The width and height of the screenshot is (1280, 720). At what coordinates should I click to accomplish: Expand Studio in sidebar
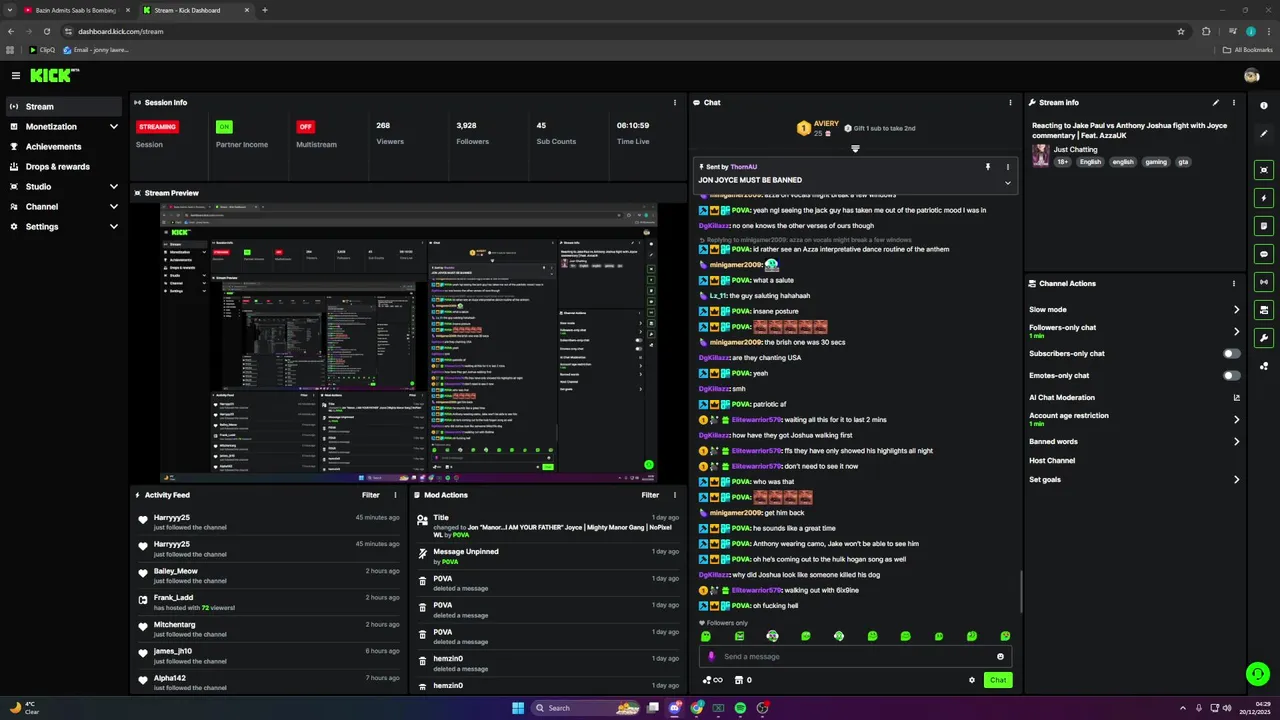coord(114,187)
